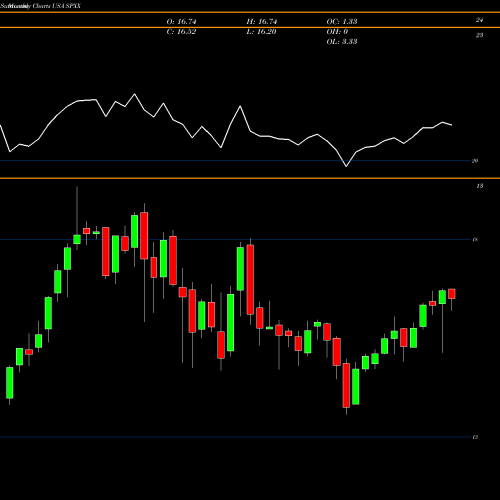This screenshot has width=500, height=500.
Task: Click the open price value O: 16.74
Action: click(181, 22)
